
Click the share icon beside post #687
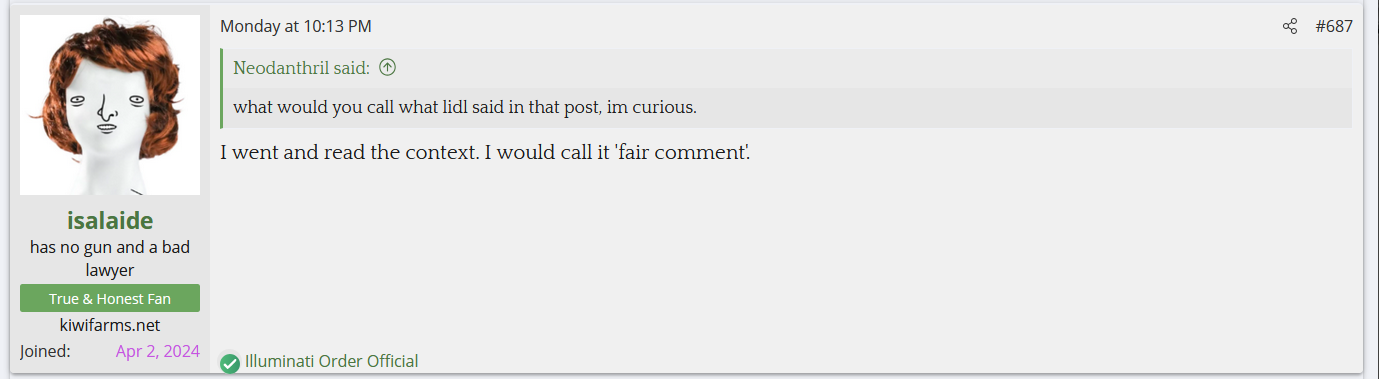coord(1290,26)
